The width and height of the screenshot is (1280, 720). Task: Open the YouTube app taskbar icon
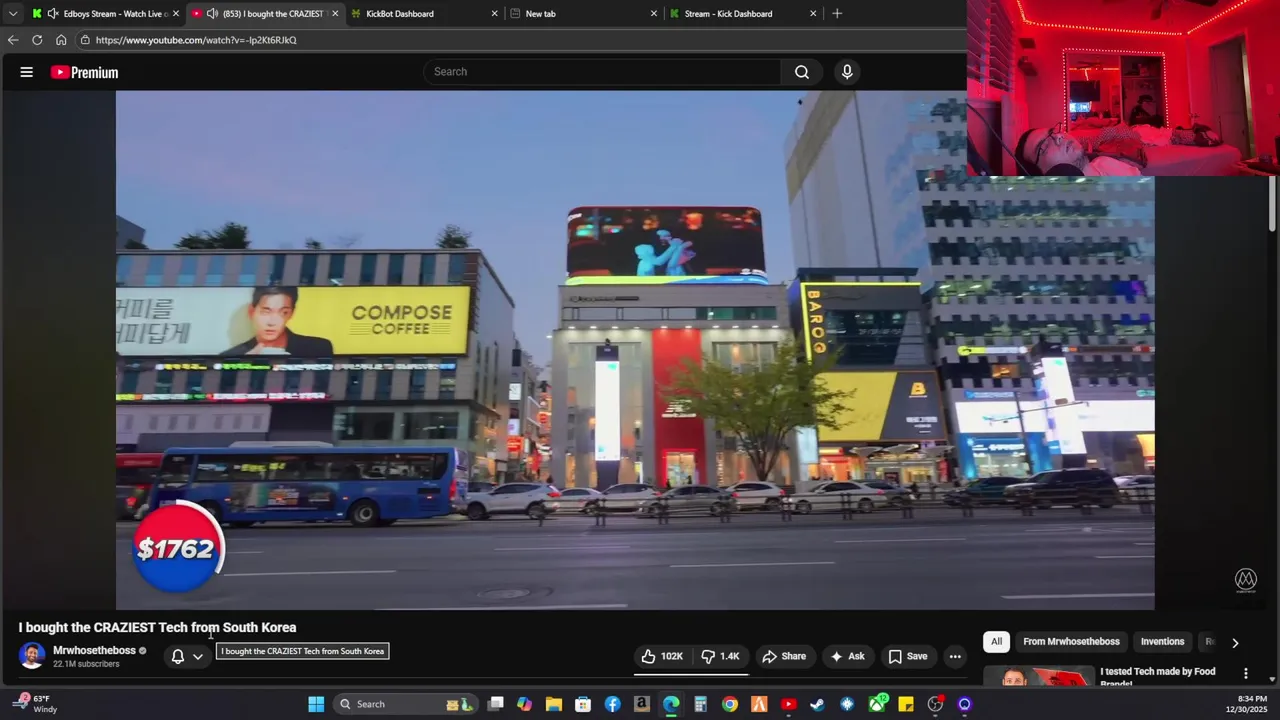tap(789, 704)
